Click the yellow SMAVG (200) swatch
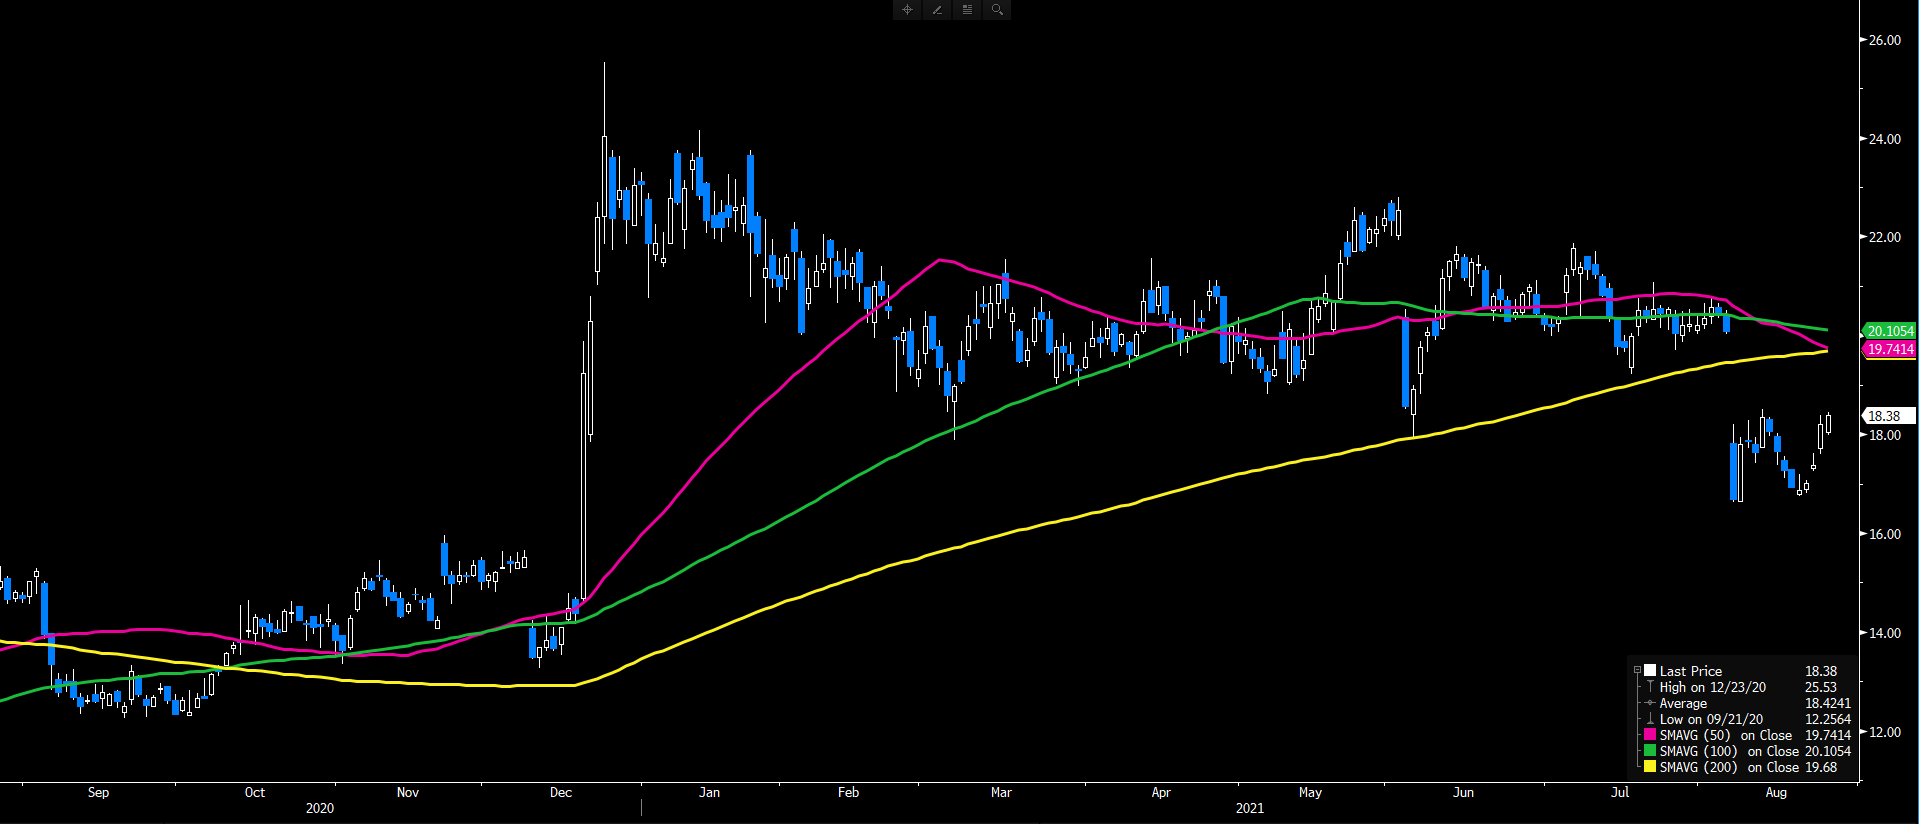Viewport: 1919px width, 824px height. (x=1650, y=767)
